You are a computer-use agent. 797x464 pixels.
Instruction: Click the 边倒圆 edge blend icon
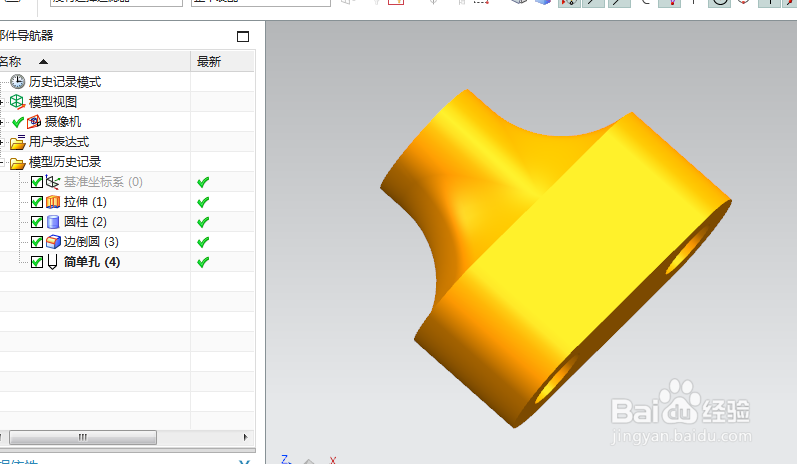[53, 242]
